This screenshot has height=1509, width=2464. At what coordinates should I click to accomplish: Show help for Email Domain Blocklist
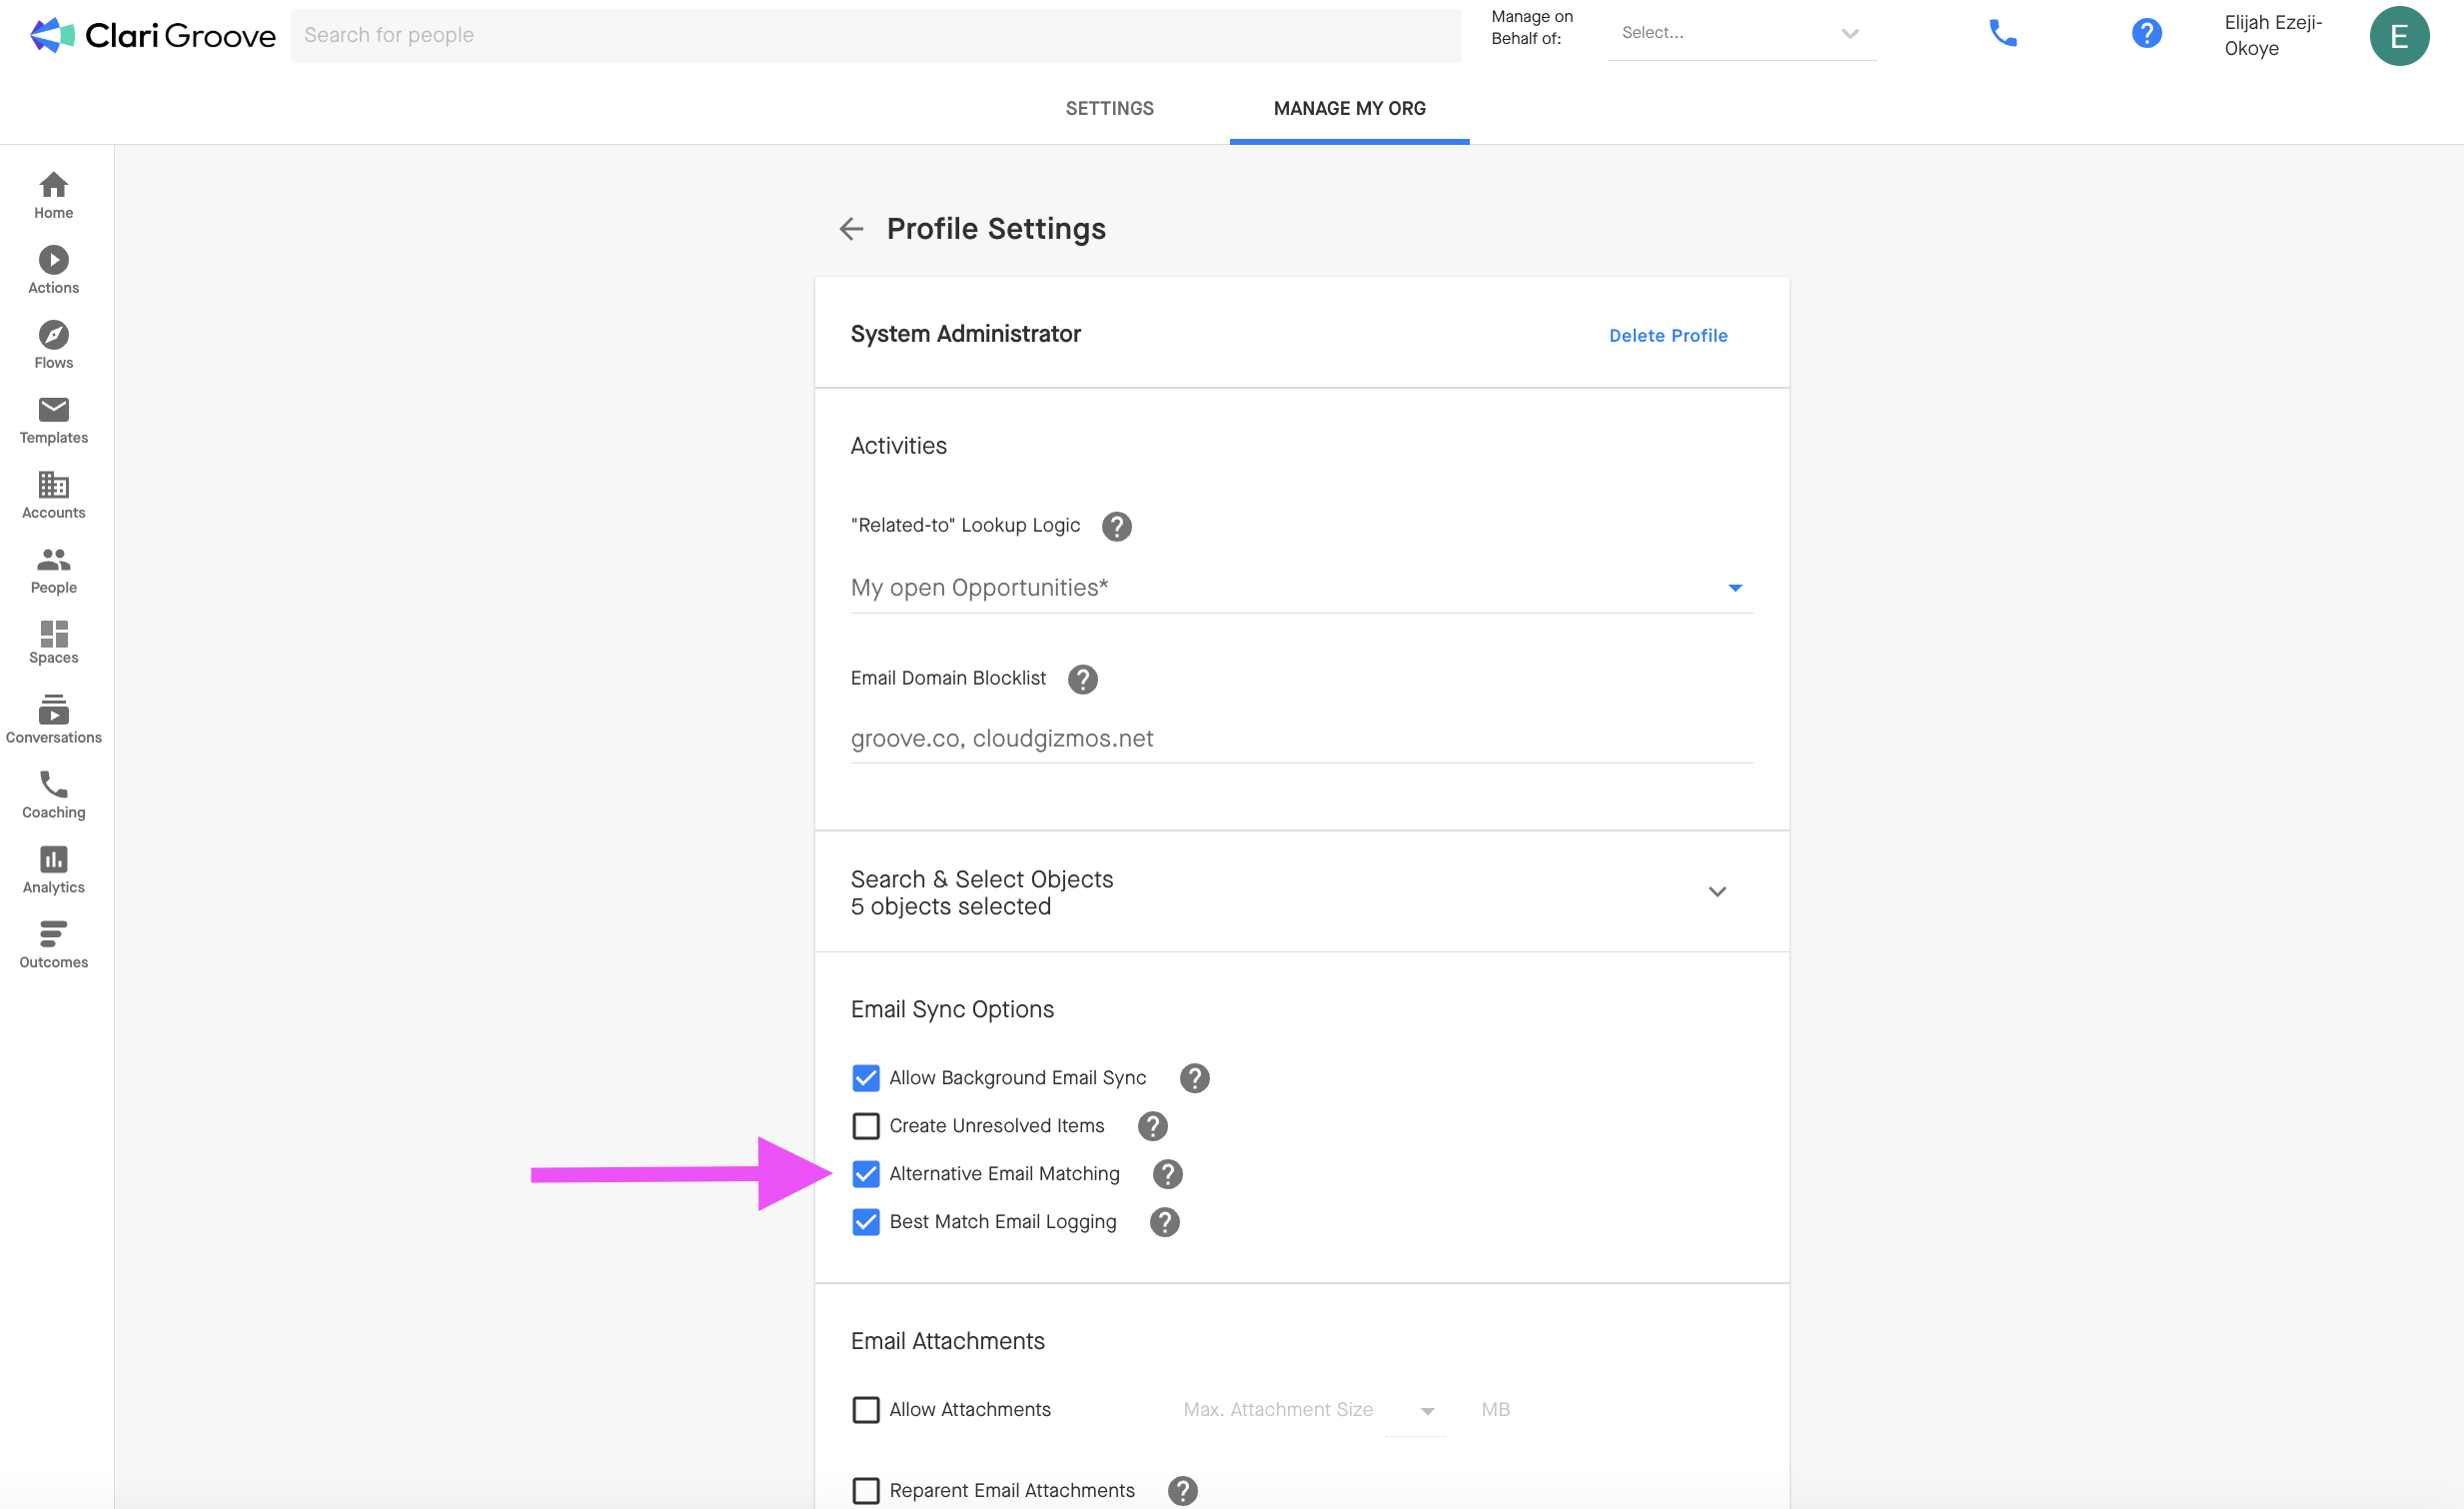click(x=1082, y=679)
